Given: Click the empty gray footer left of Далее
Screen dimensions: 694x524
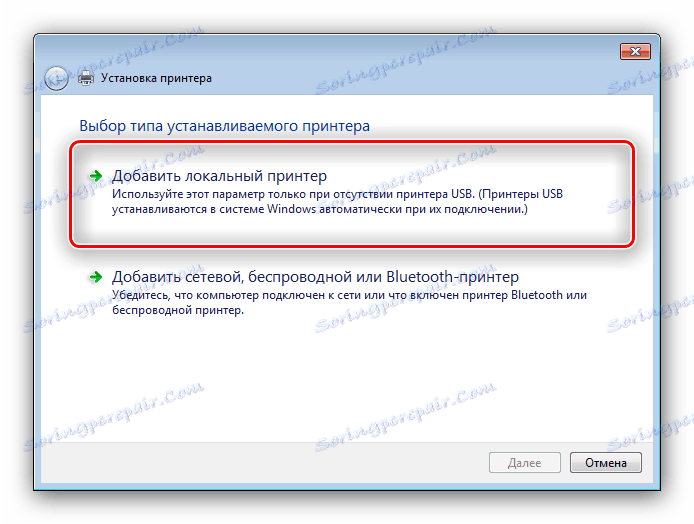Looking at the screenshot, I should pyautogui.click(x=263, y=462).
